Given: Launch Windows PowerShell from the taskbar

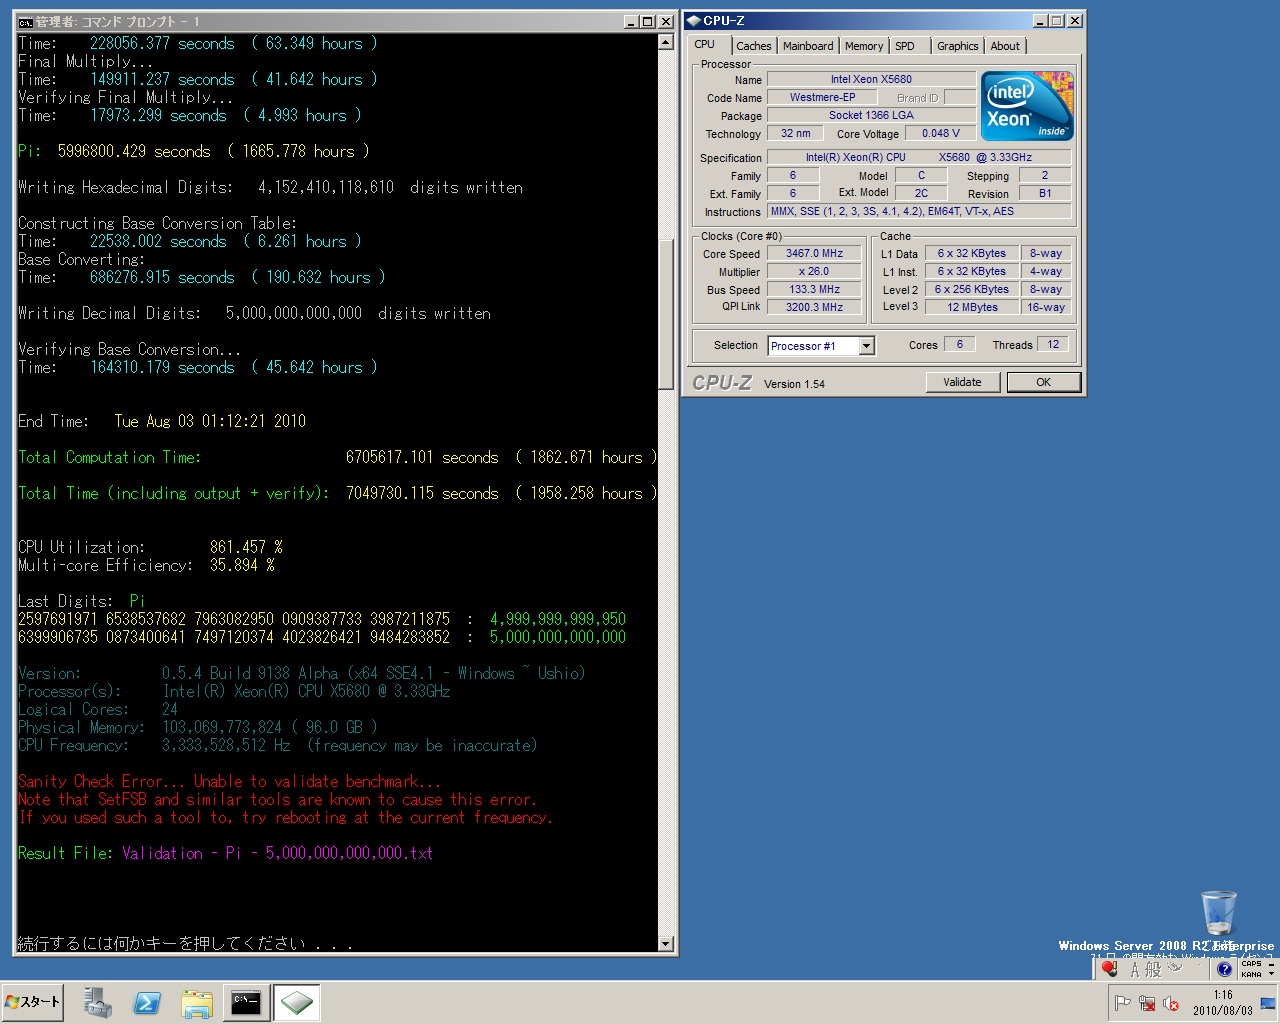Looking at the screenshot, I should tap(147, 1002).
